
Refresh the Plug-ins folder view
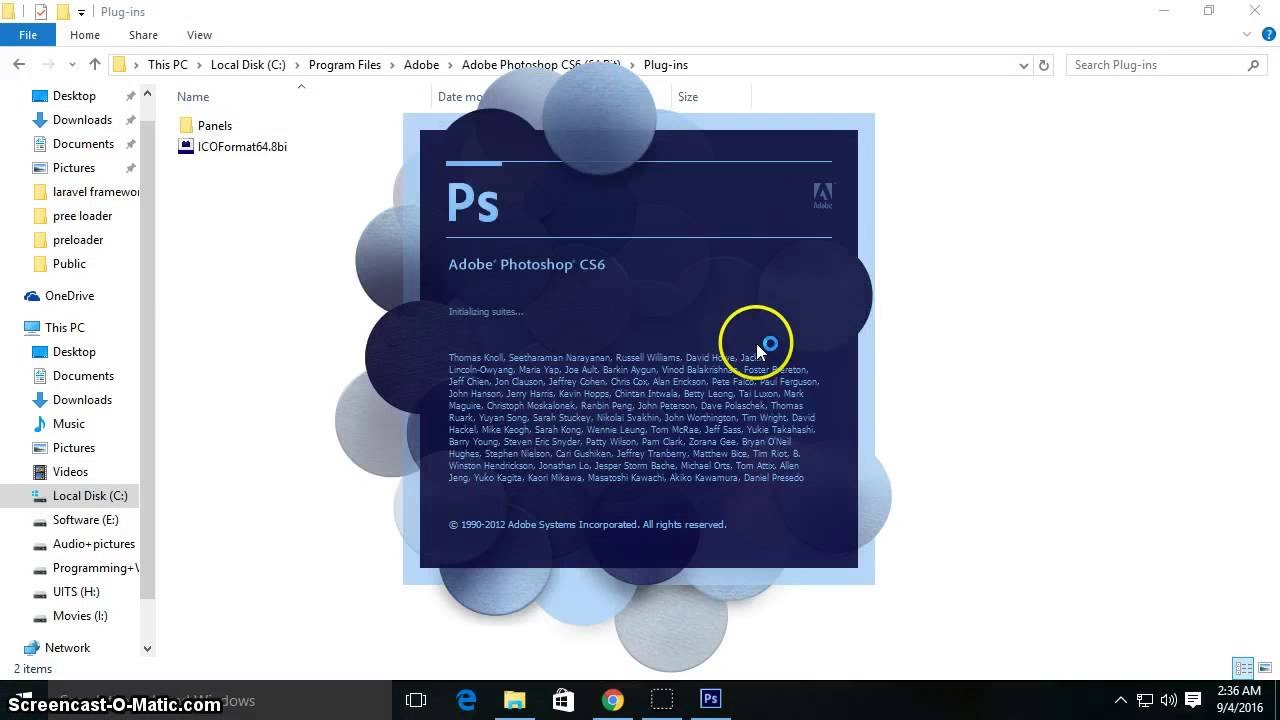point(1044,65)
